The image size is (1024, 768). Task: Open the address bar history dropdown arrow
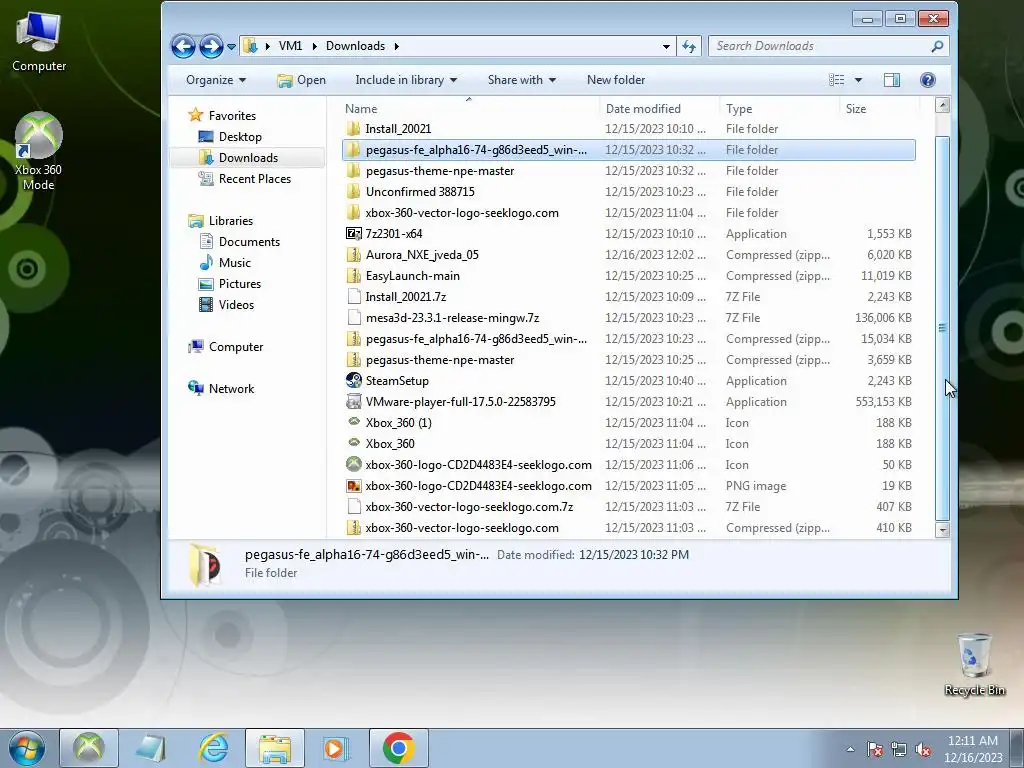click(666, 46)
